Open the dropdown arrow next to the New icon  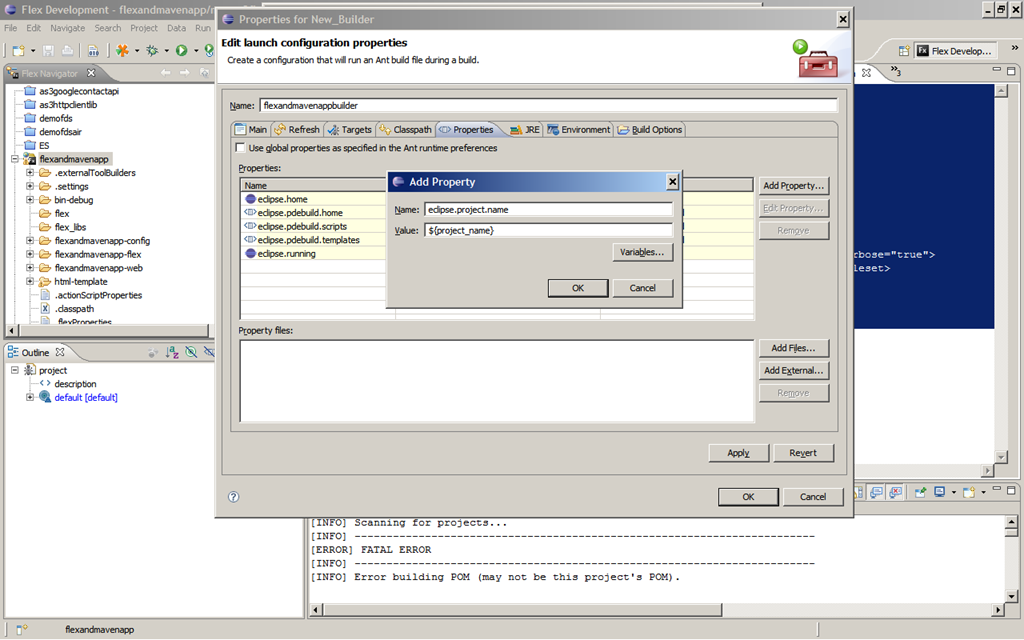33,50
